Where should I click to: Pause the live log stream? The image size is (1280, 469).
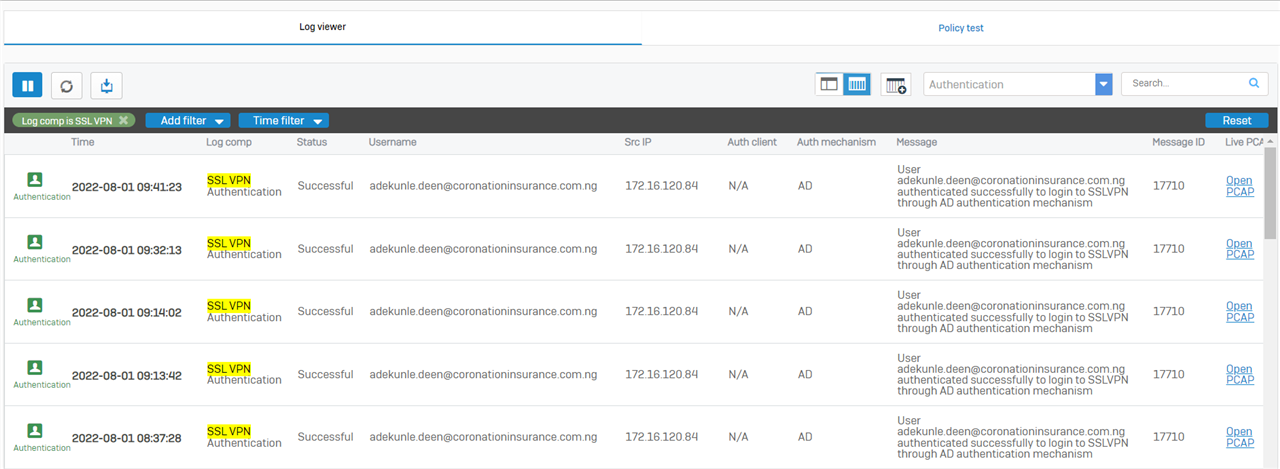(27, 86)
